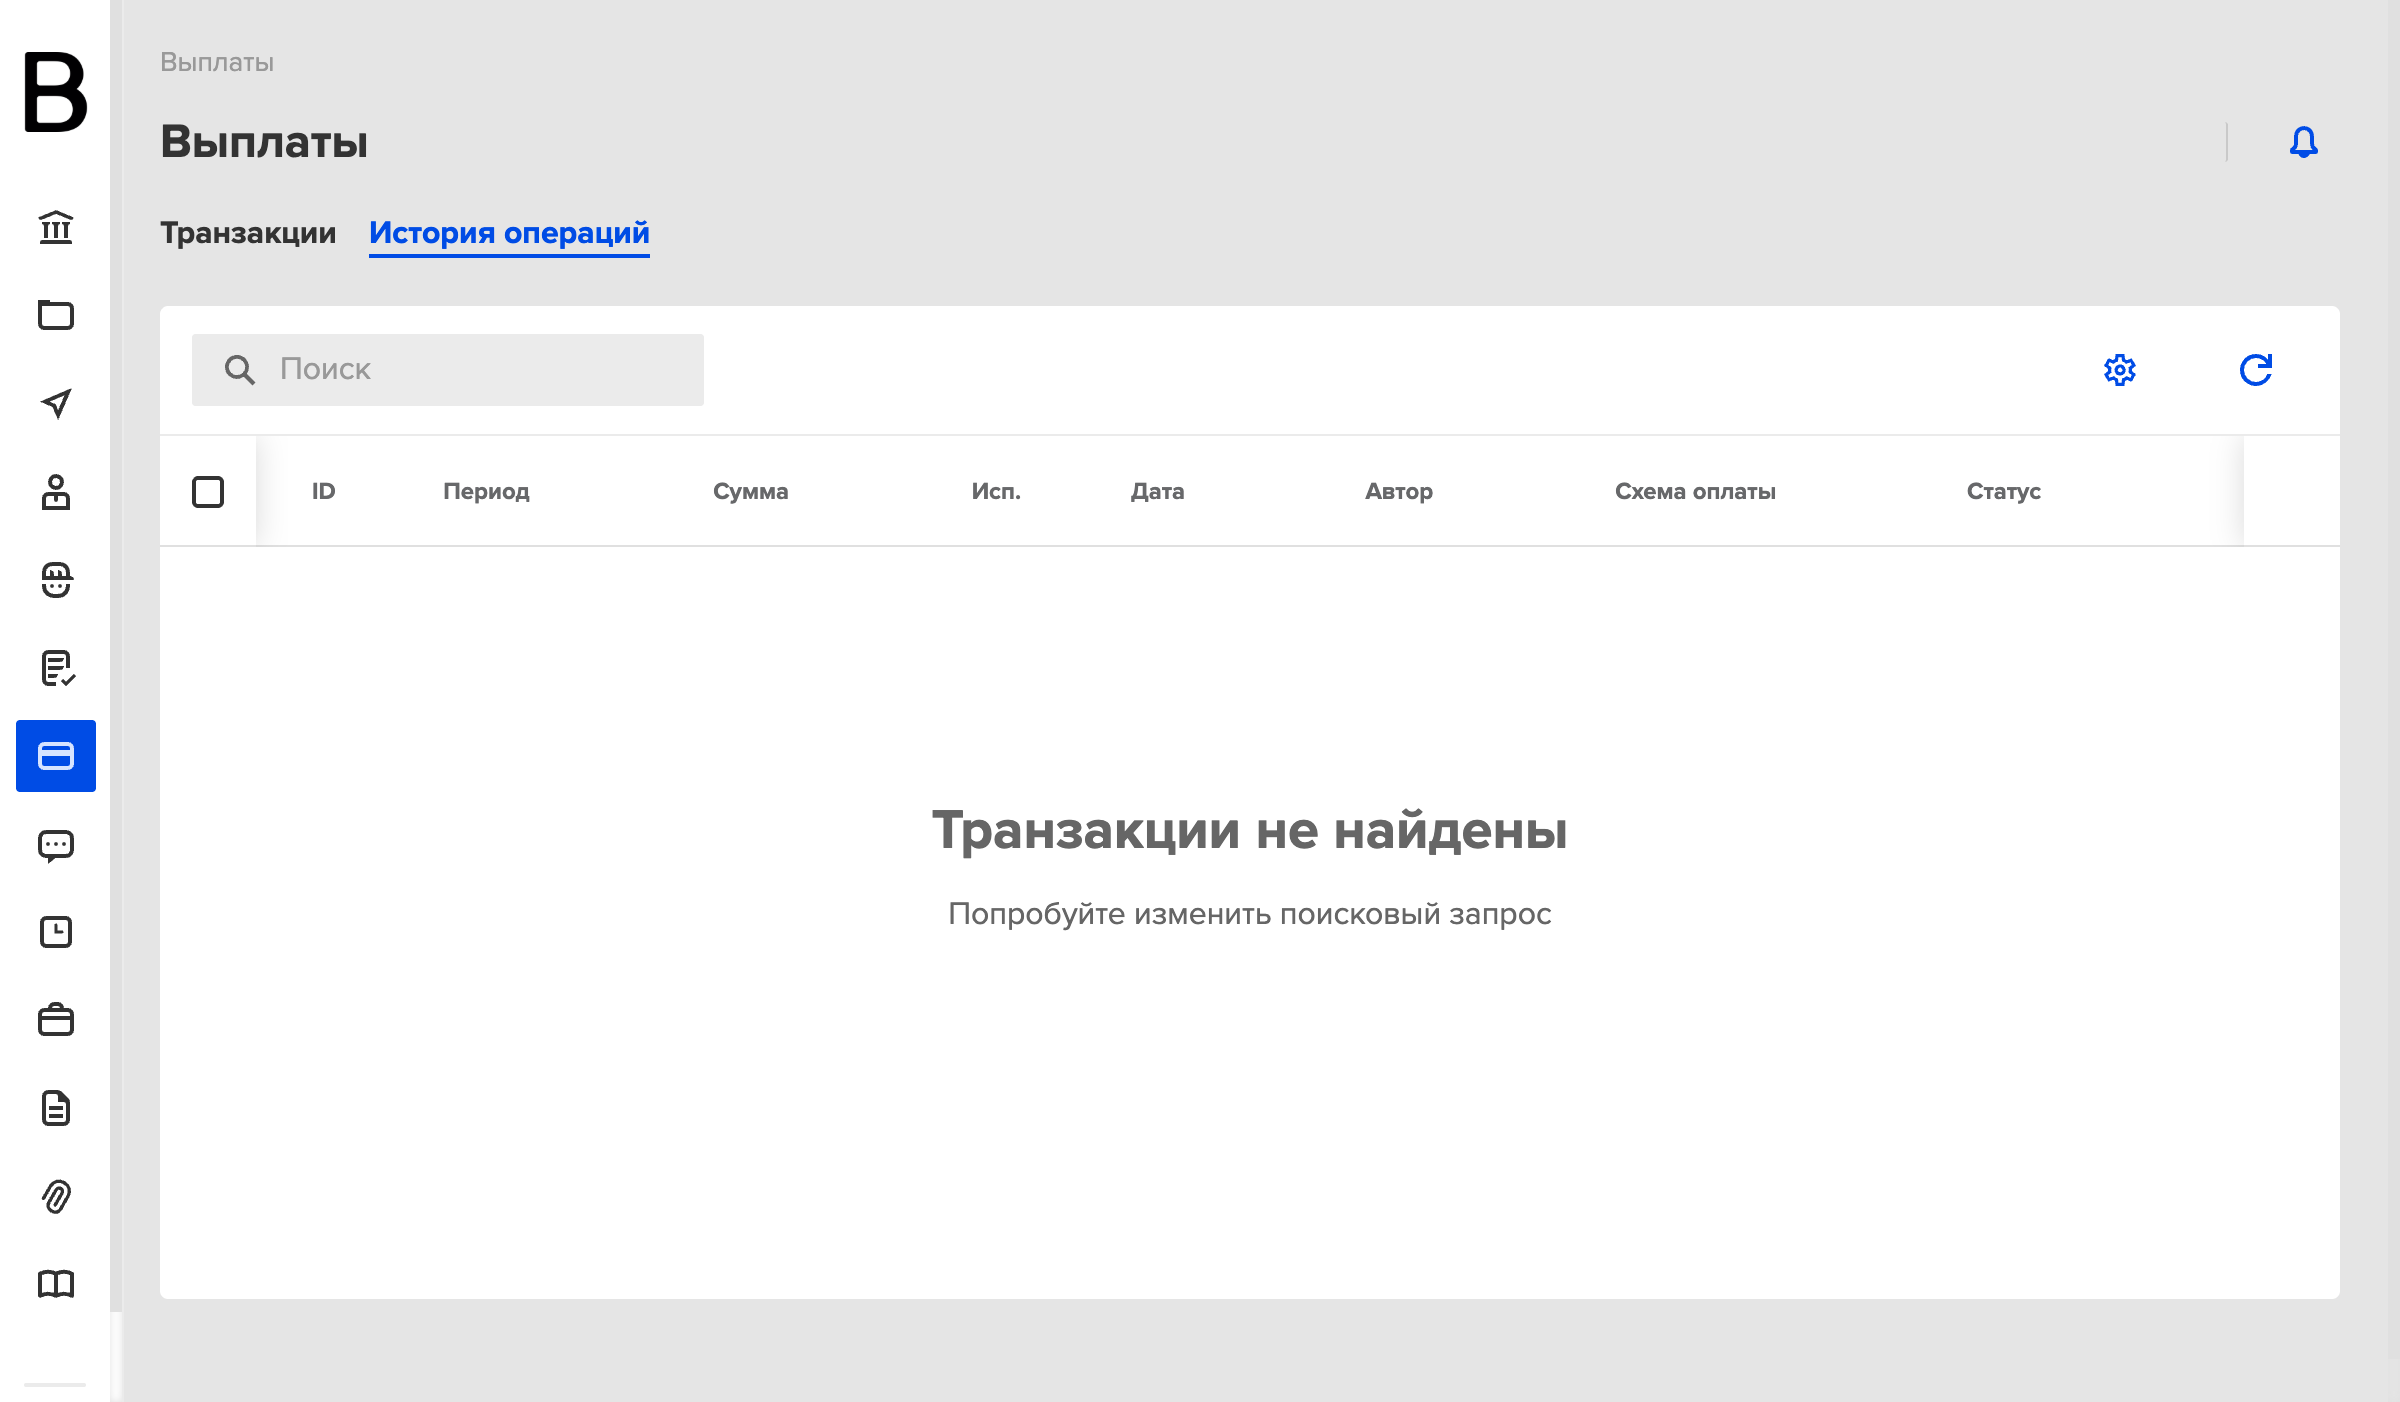Click the Транзакции не найдены message

(x=1250, y=830)
